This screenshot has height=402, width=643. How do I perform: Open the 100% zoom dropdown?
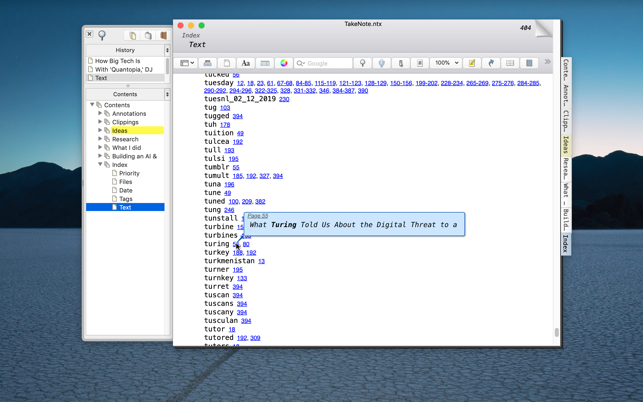(x=446, y=63)
